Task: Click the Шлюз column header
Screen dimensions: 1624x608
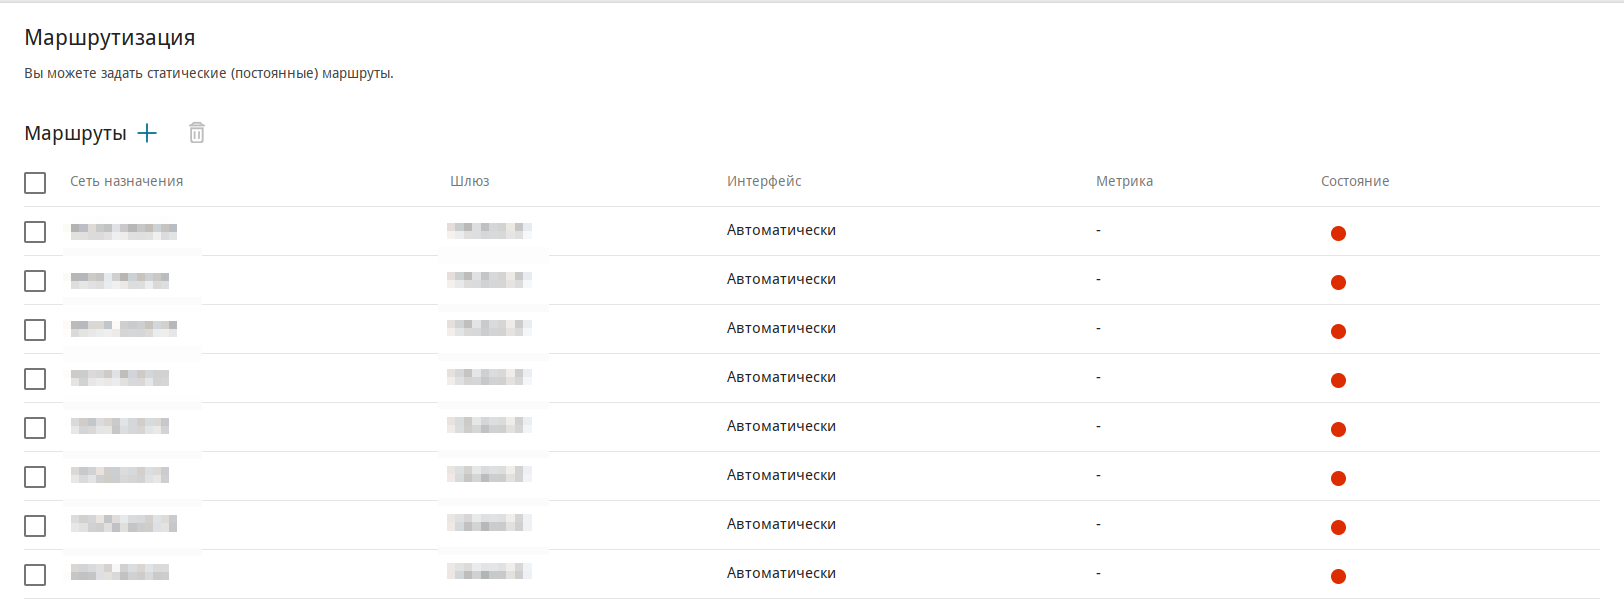Action: point(469,181)
